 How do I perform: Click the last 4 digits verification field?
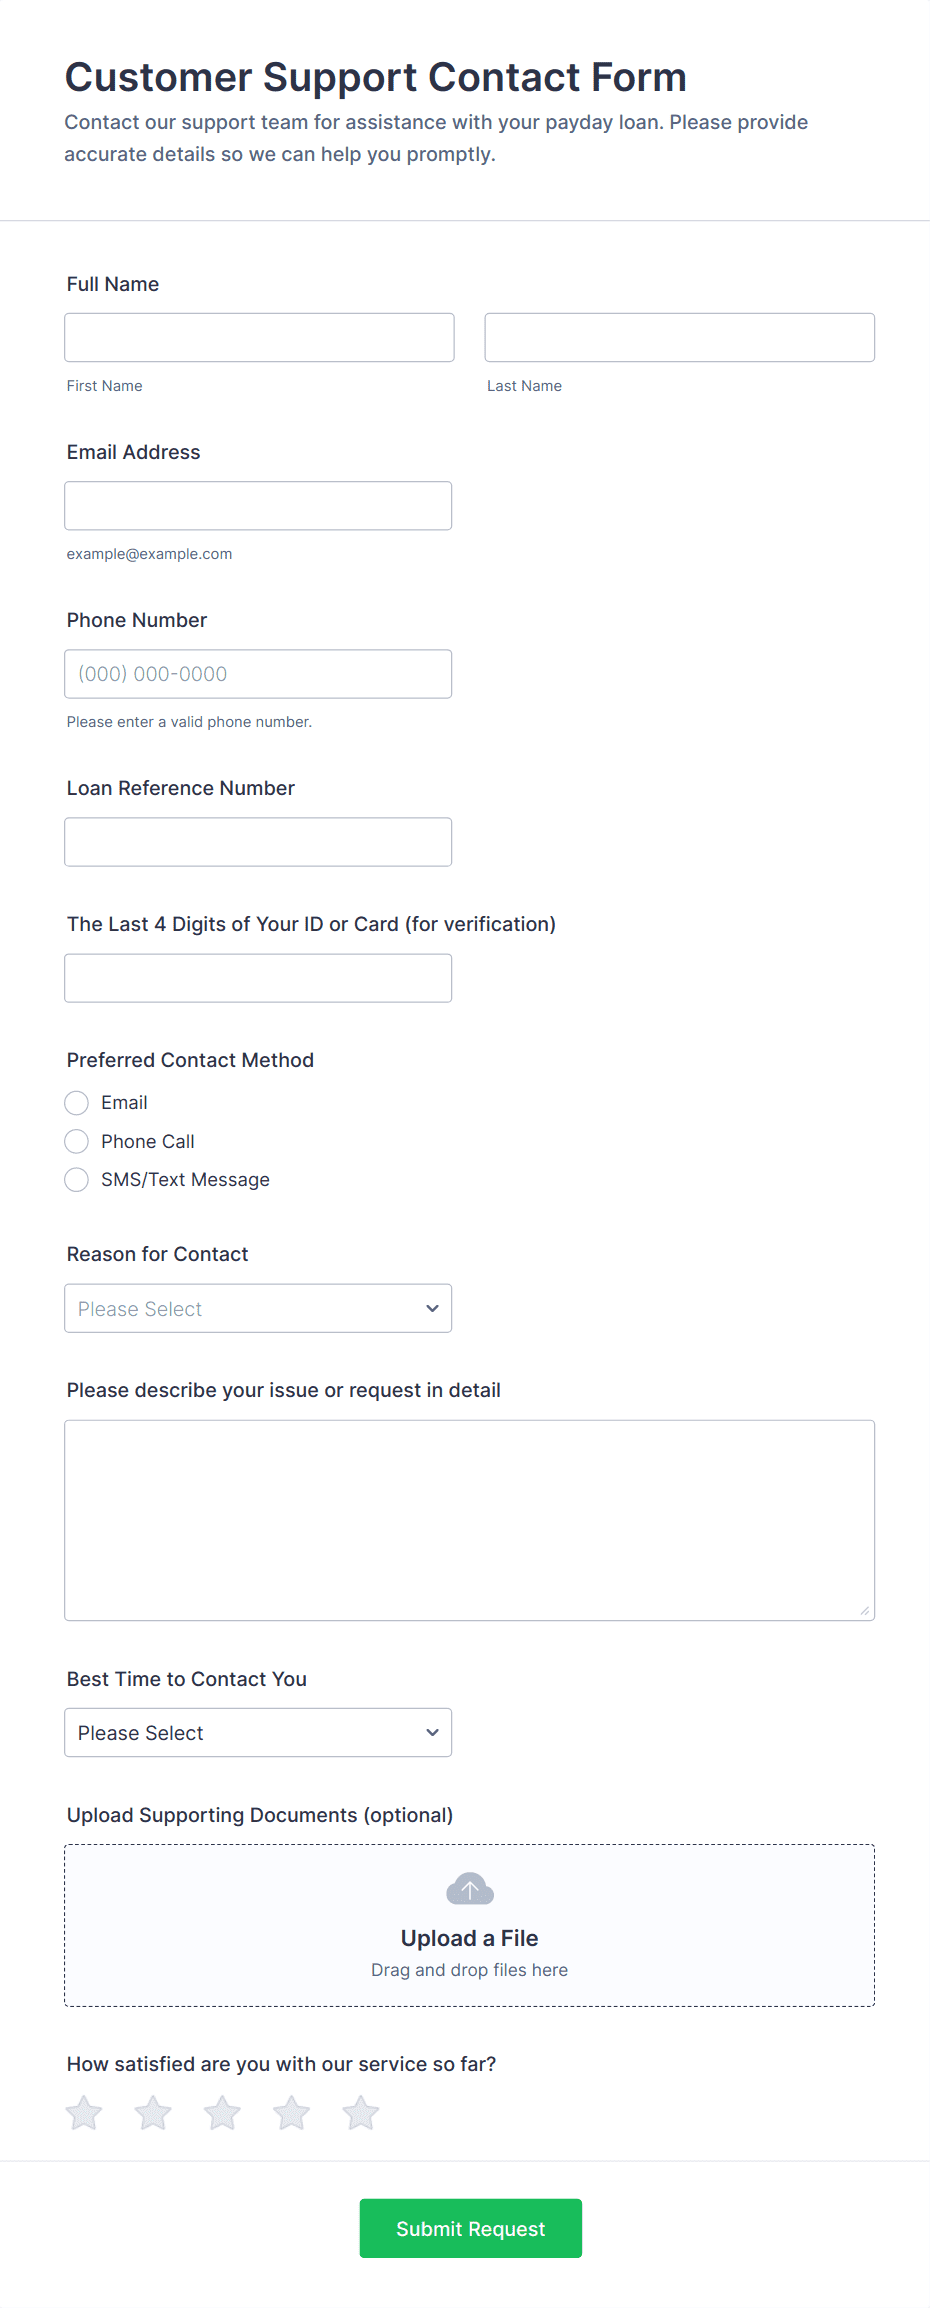(x=258, y=978)
